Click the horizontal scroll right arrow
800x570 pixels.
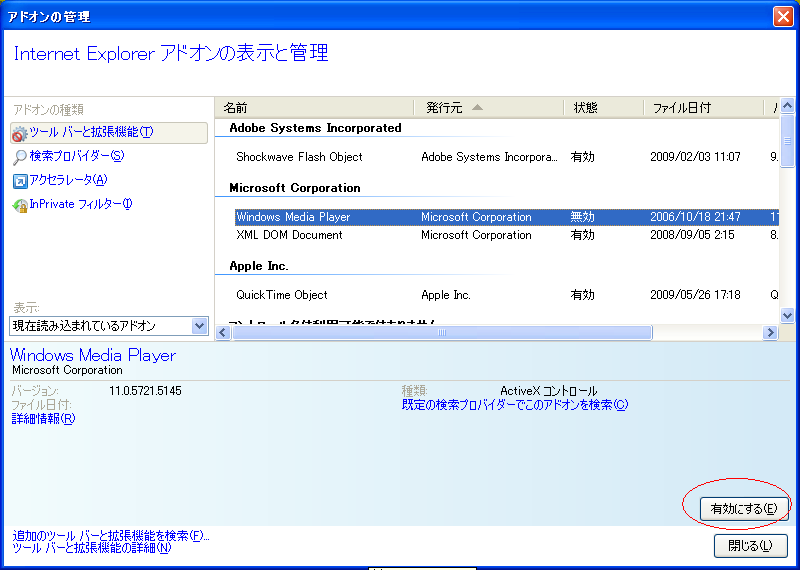coord(770,333)
